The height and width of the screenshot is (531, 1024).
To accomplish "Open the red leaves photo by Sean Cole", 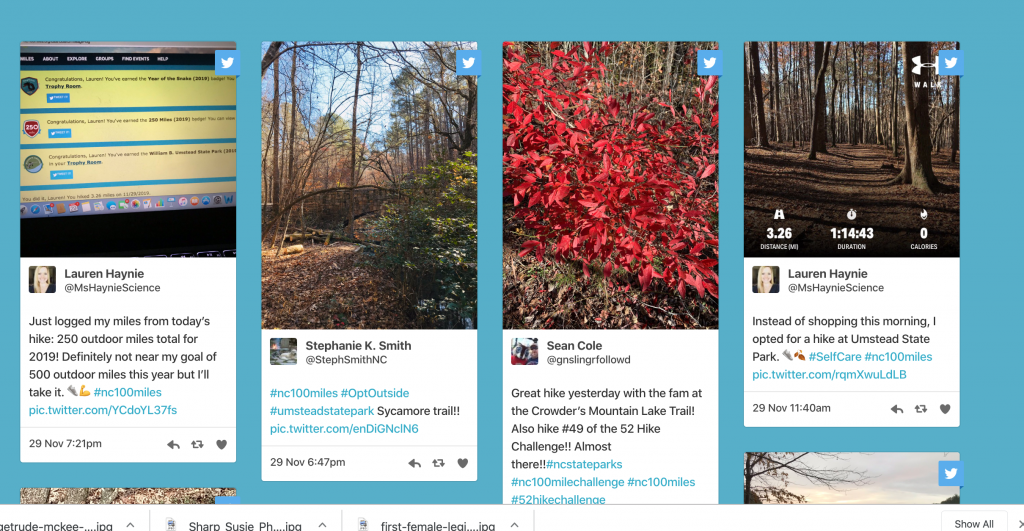I will [611, 185].
